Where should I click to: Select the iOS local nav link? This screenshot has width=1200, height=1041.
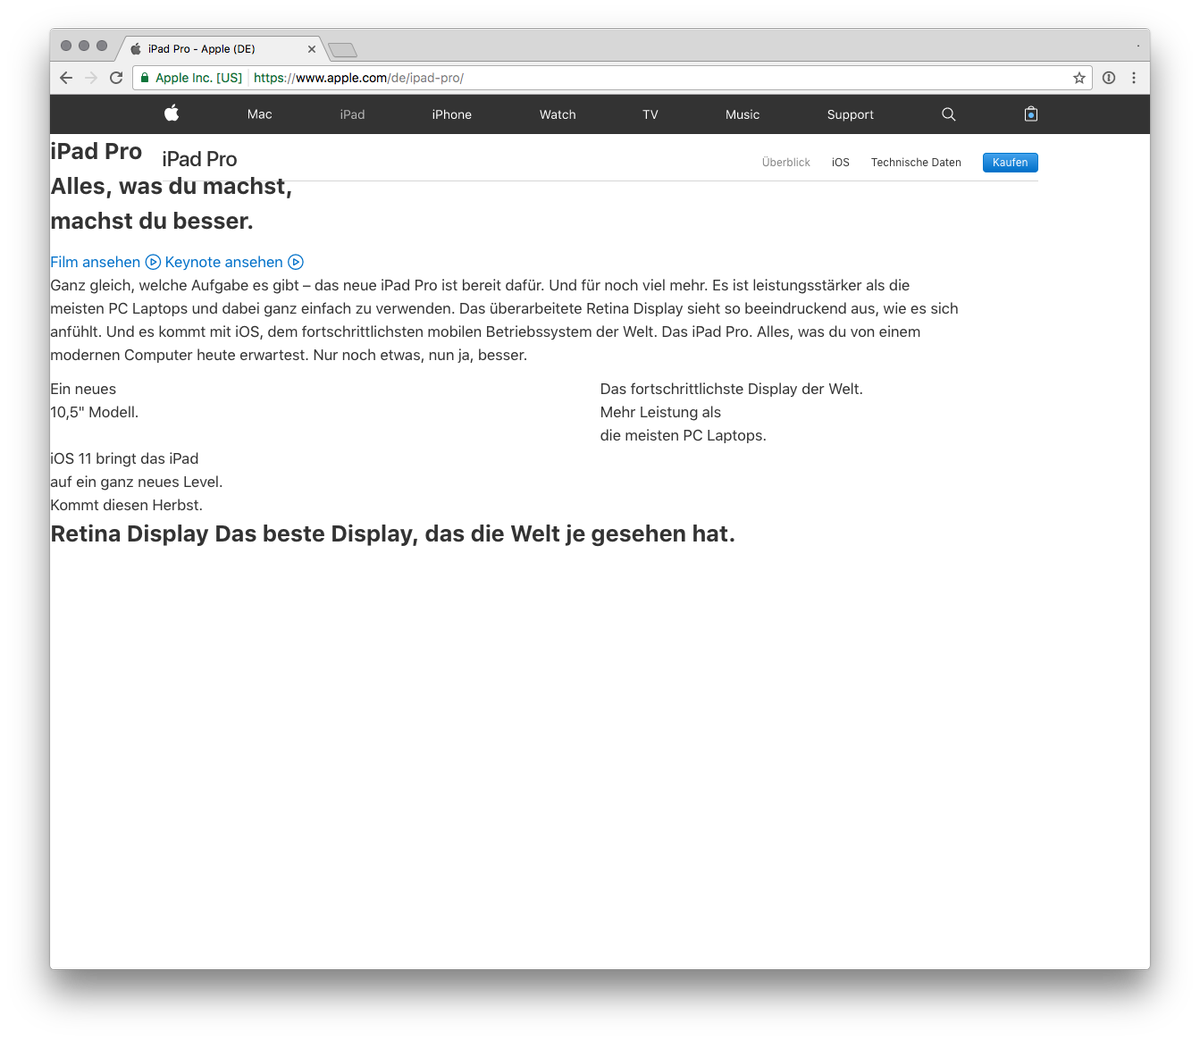pos(841,162)
